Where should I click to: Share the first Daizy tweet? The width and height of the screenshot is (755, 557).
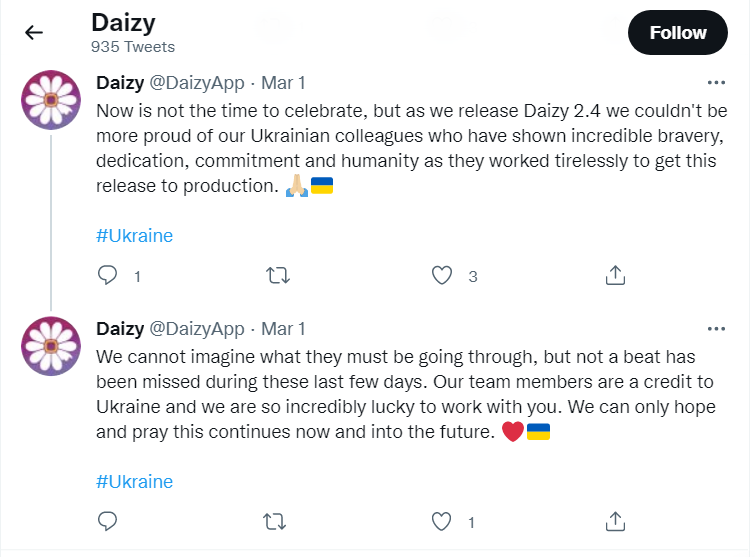click(x=616, y=275)
